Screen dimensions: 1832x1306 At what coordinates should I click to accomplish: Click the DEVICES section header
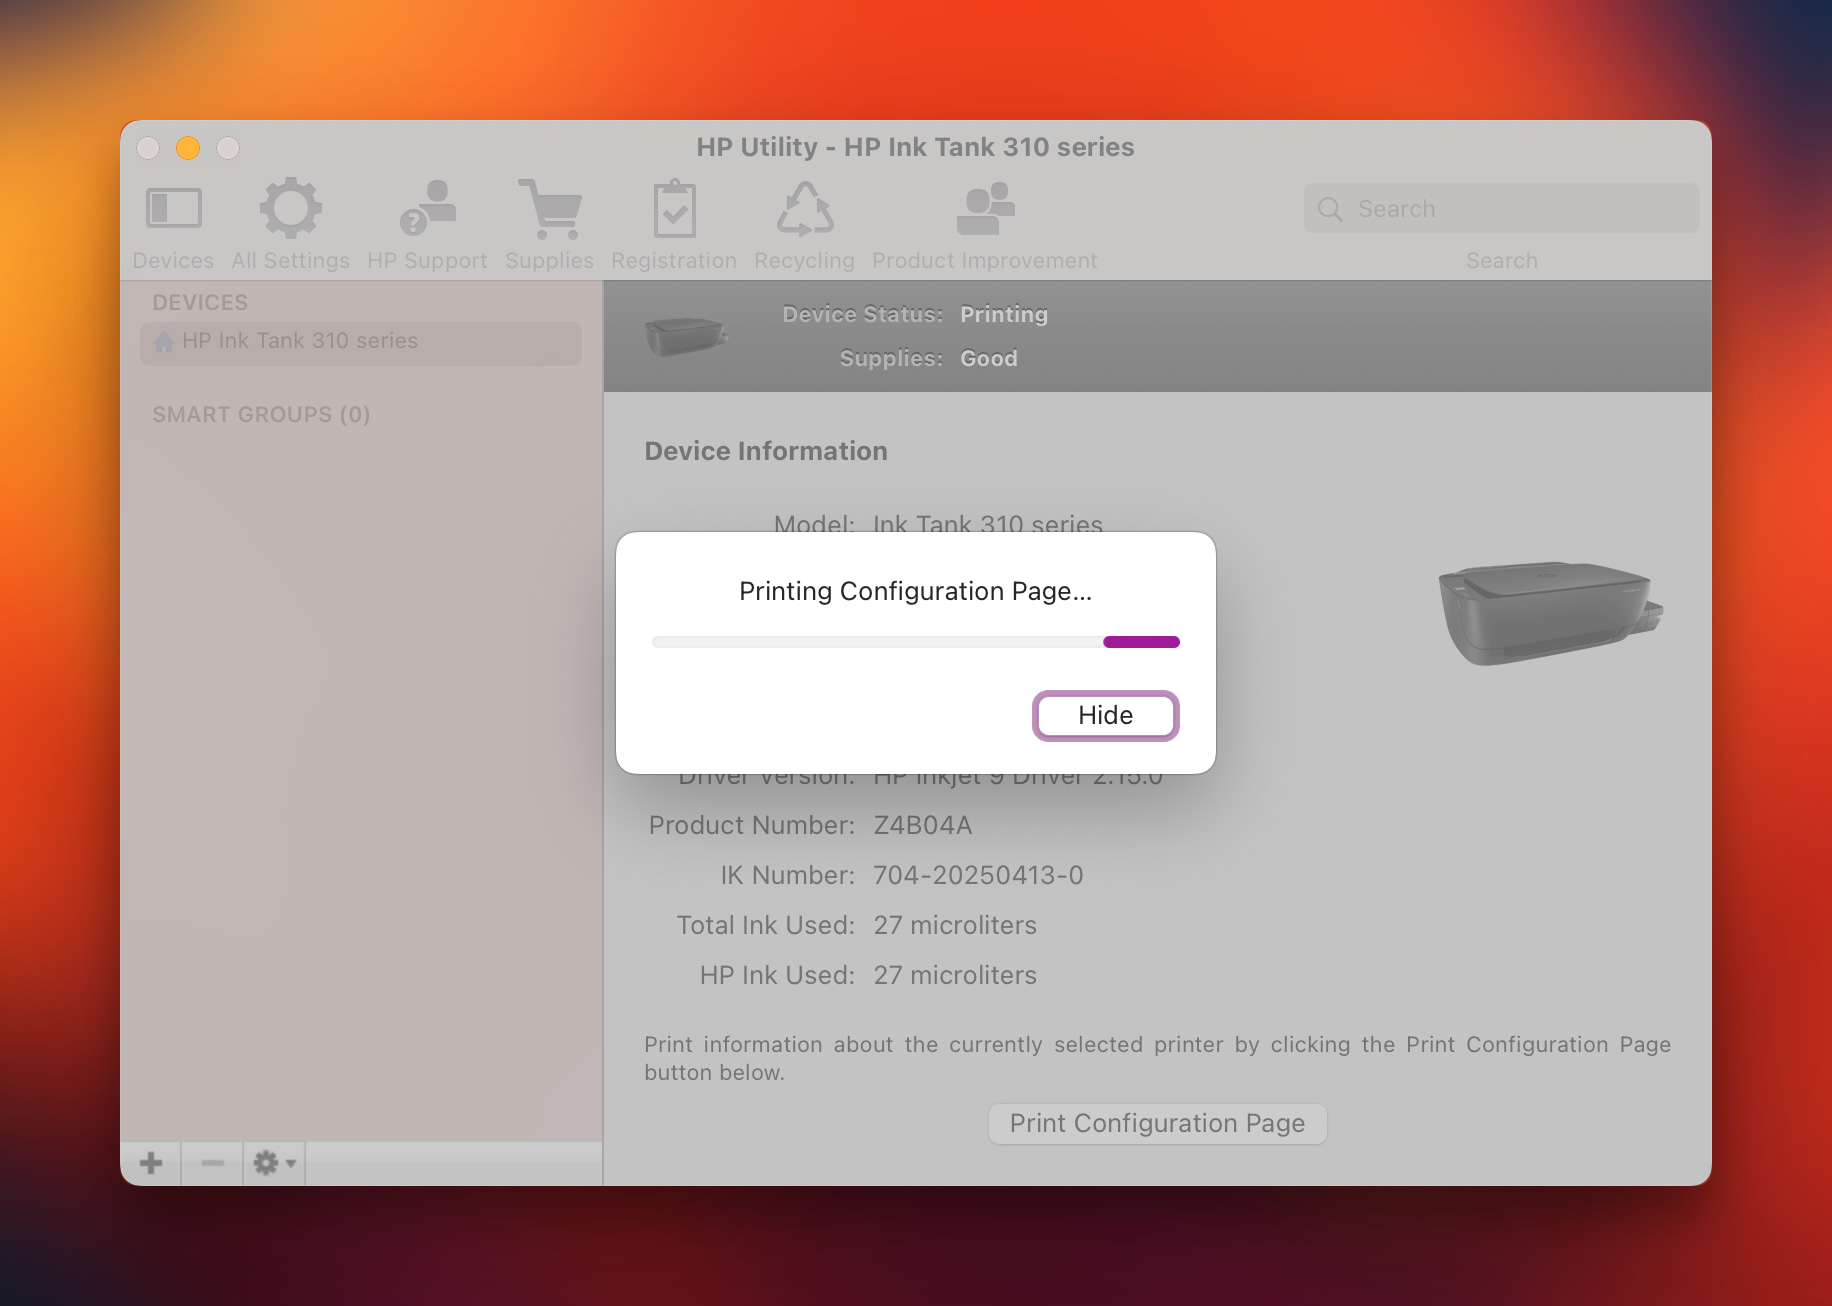[200, 302]
